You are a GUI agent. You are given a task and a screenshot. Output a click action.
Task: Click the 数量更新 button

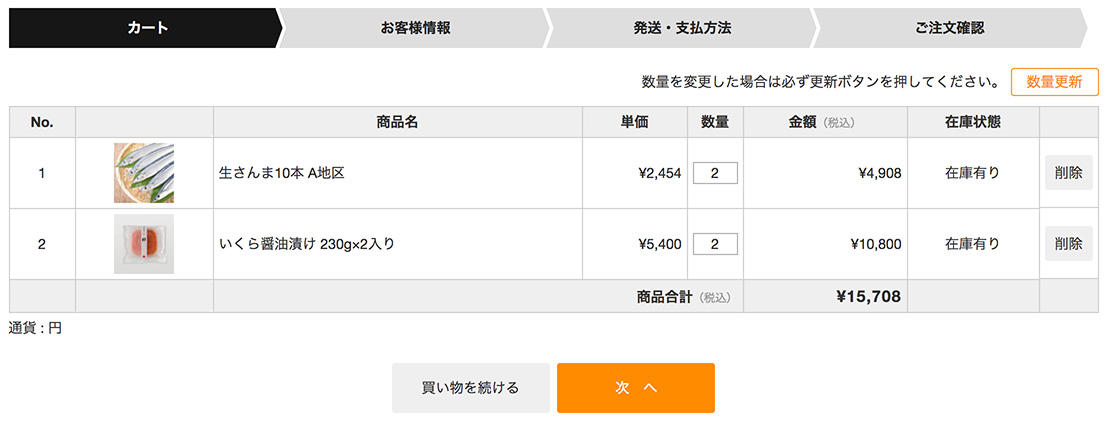pos(1055,81)
